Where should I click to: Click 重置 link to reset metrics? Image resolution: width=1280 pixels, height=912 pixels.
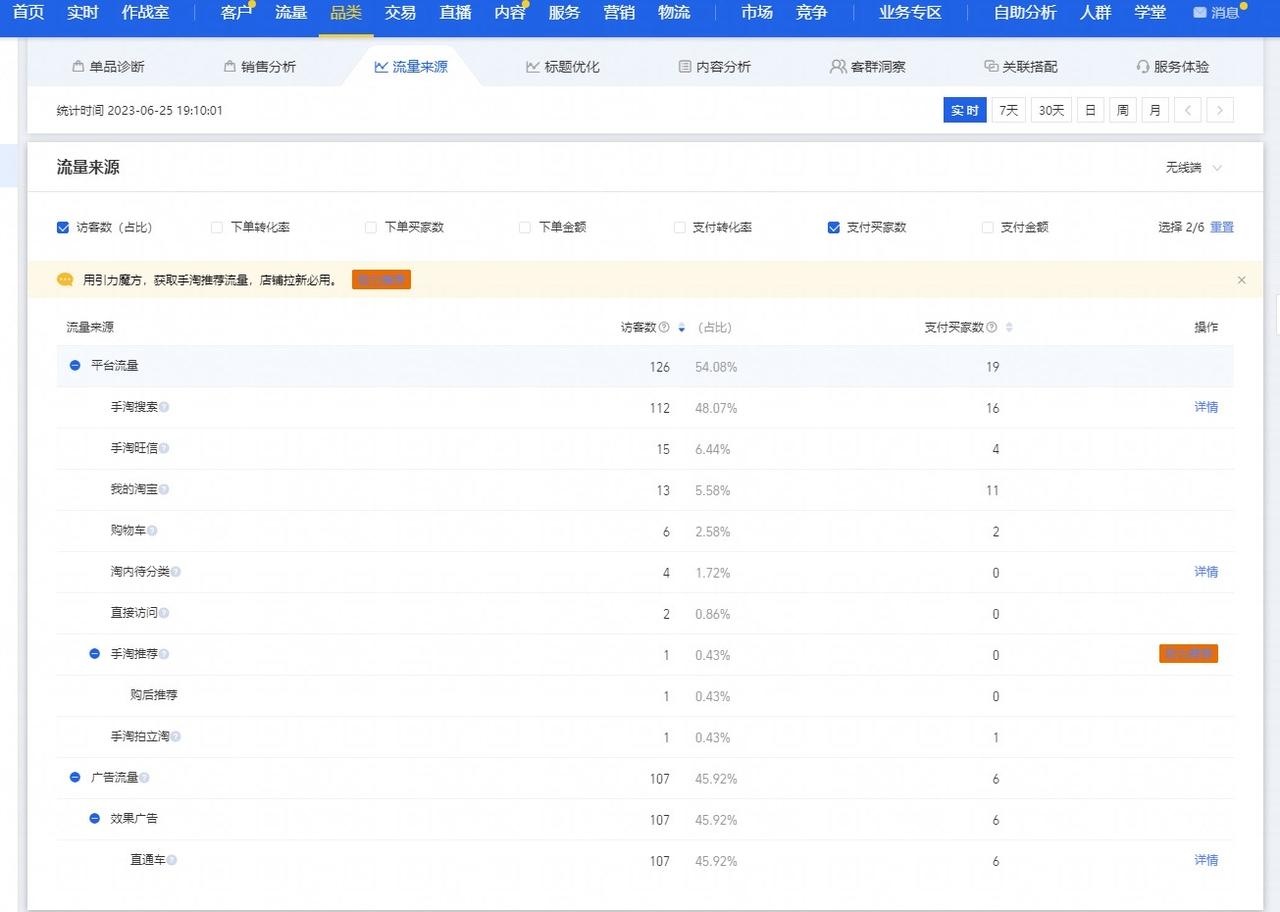pos(1222,227)
